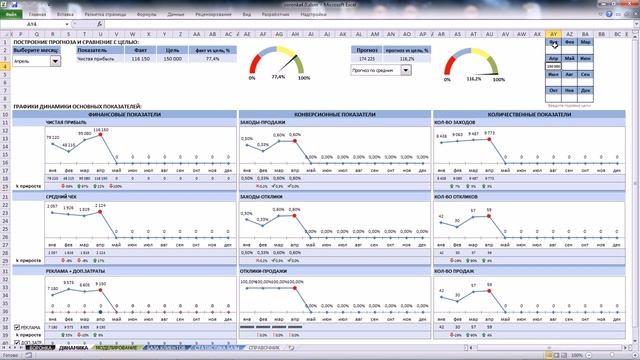The width and height of the screenshot is (640, 360).
Task: Click the Чистая прибыль indicator cell
Action: [100, 59]
